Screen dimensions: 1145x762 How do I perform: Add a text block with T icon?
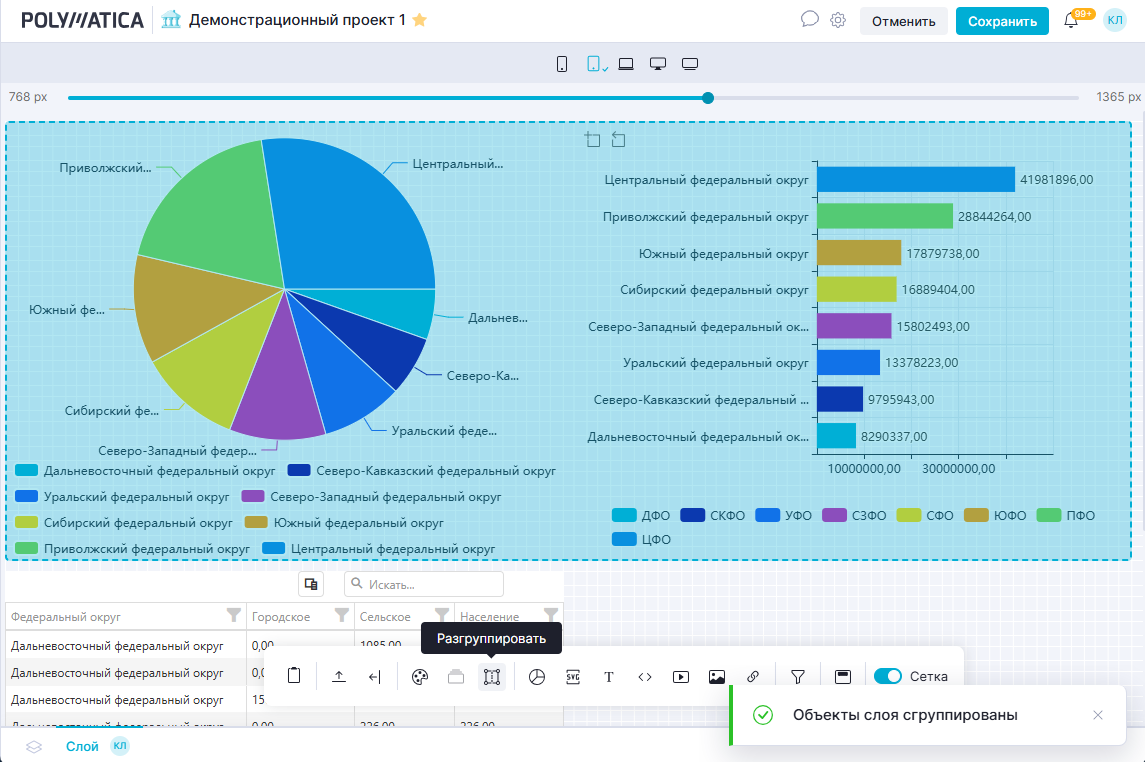pos(609,677)
